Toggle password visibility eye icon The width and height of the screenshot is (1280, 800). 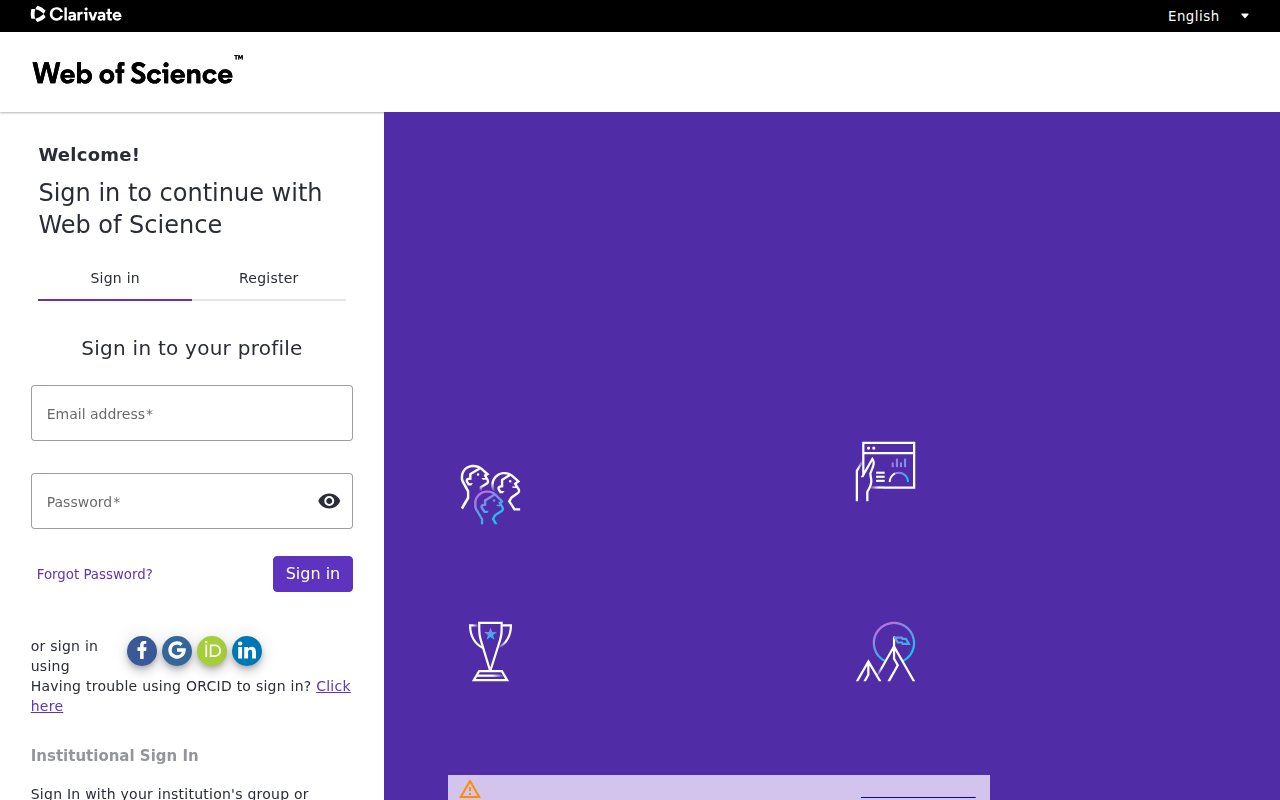coord(329,501)
